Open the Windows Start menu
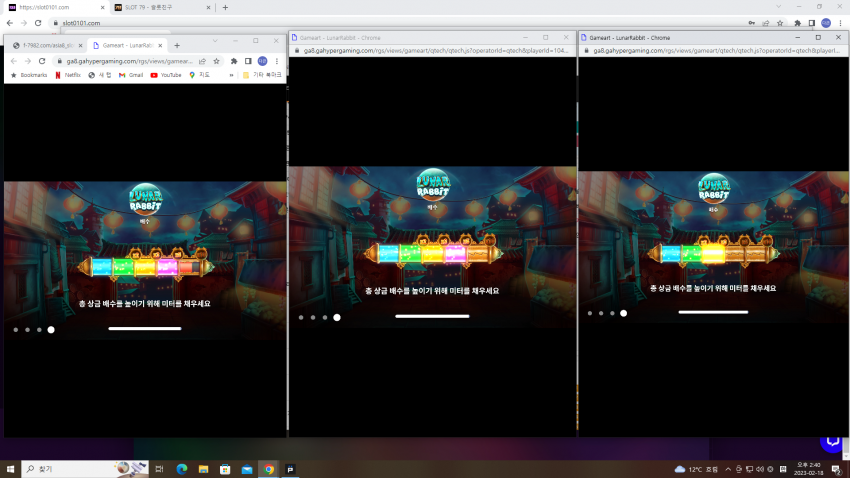The image size is (850, 478). click(x=10, y=469)
